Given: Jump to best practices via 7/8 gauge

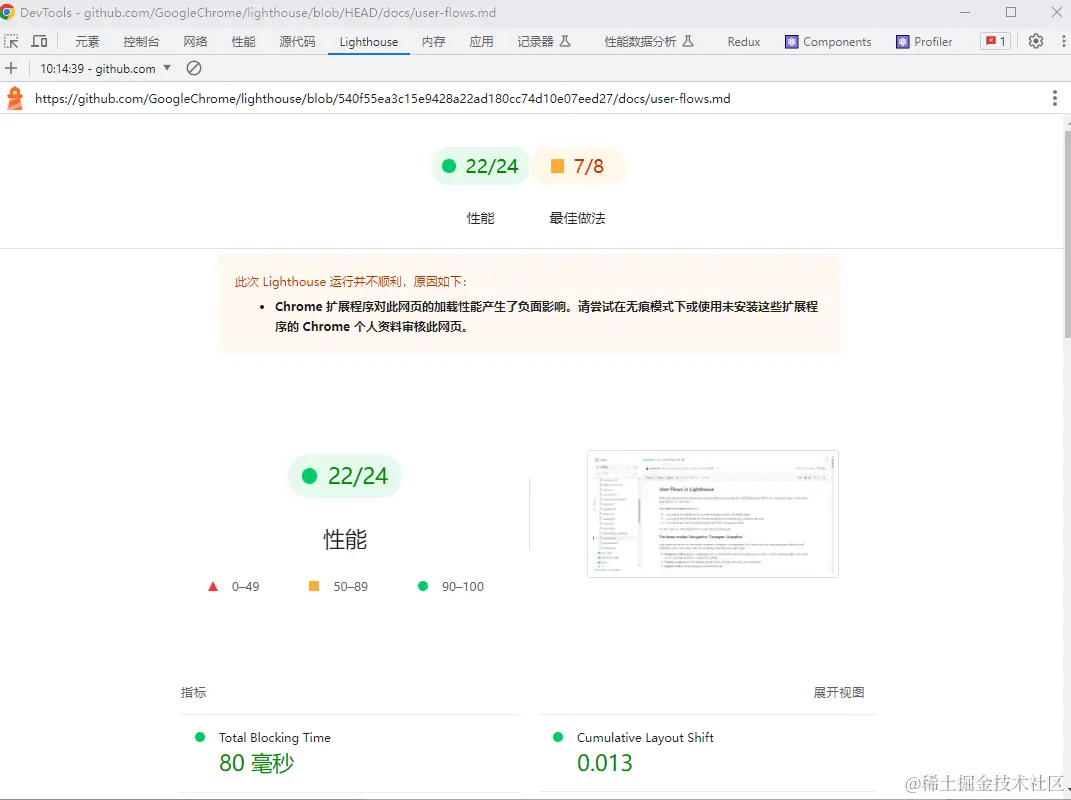Looking at the screenshot, I should click(x=577, y=166).
